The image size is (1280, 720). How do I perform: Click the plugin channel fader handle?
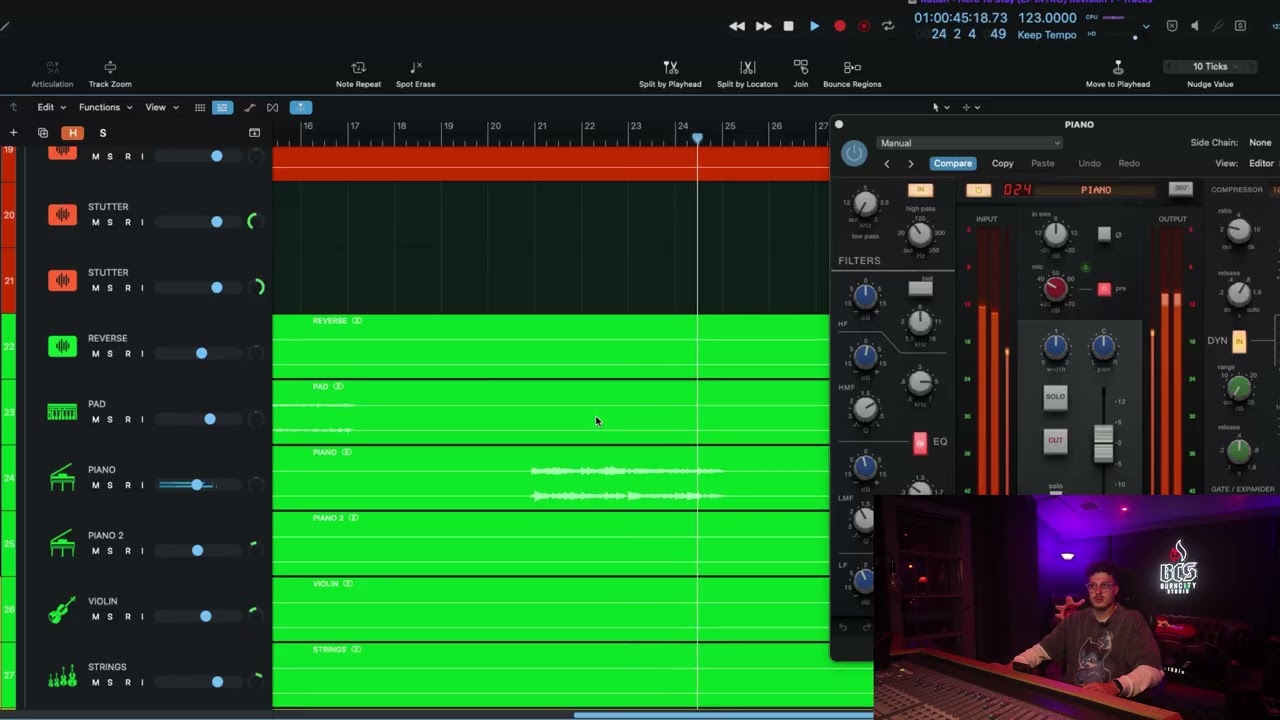tap(1103, 443)
